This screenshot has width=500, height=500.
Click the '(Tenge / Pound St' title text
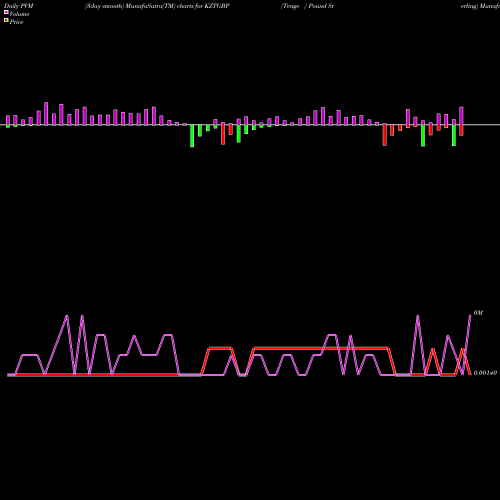click(307, 6)
